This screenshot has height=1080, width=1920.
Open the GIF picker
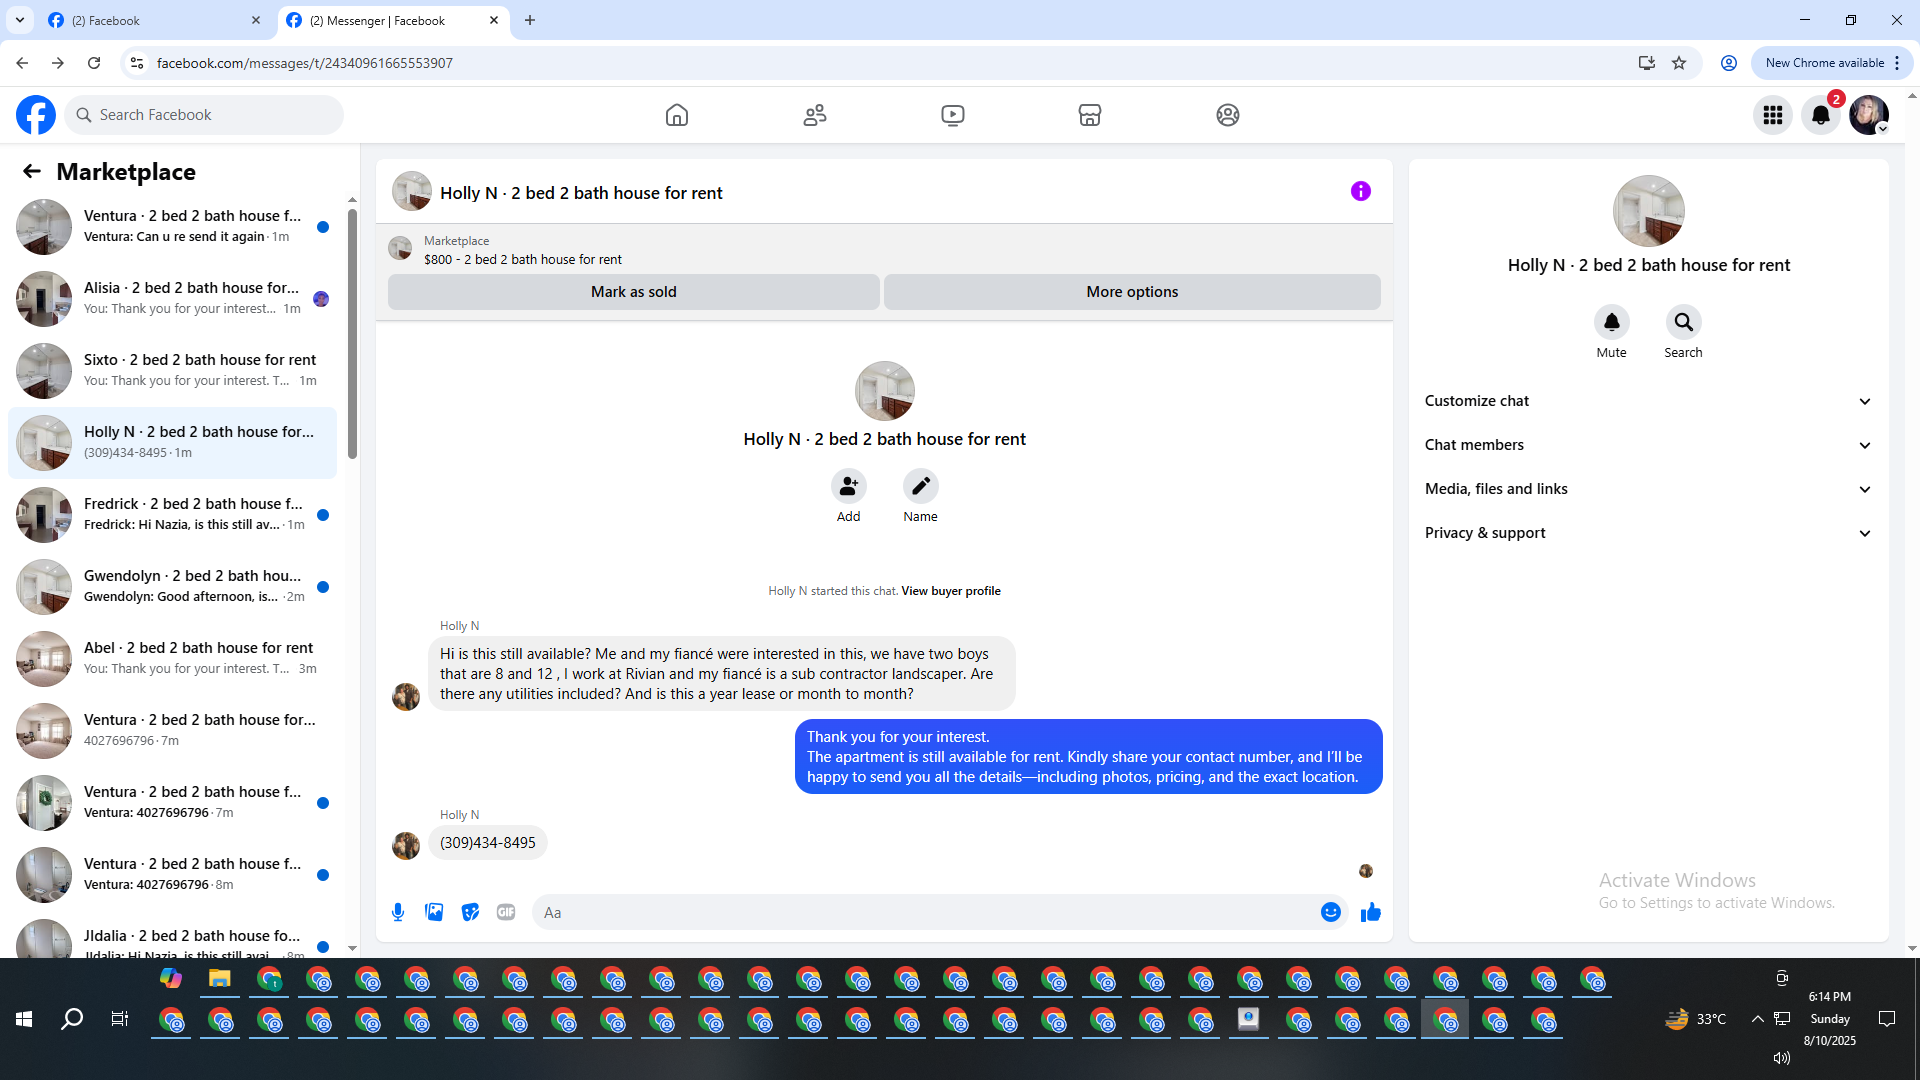[x=506, y=912]
